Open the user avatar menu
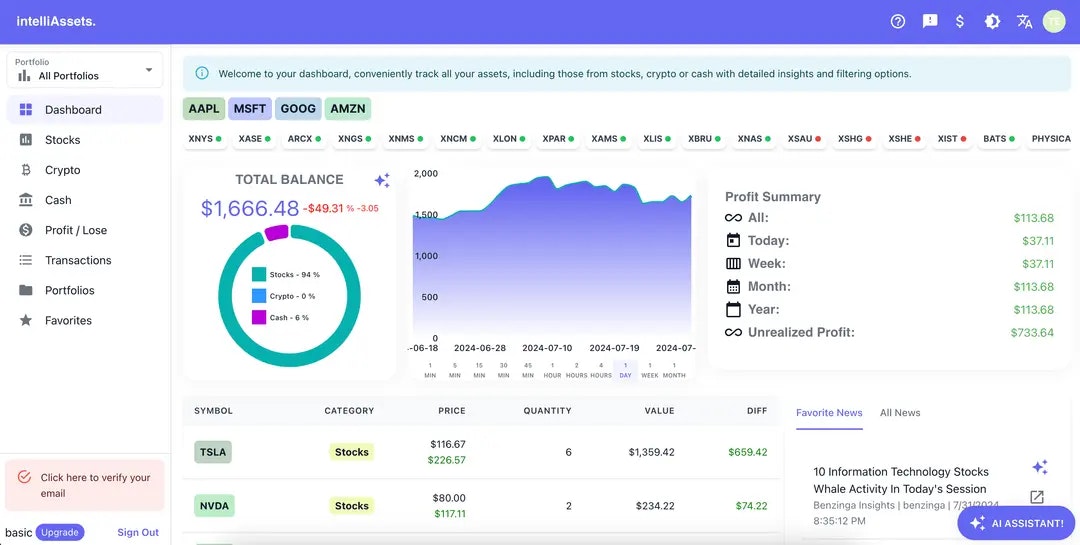1080x545 pixels. pos(1054,21)
